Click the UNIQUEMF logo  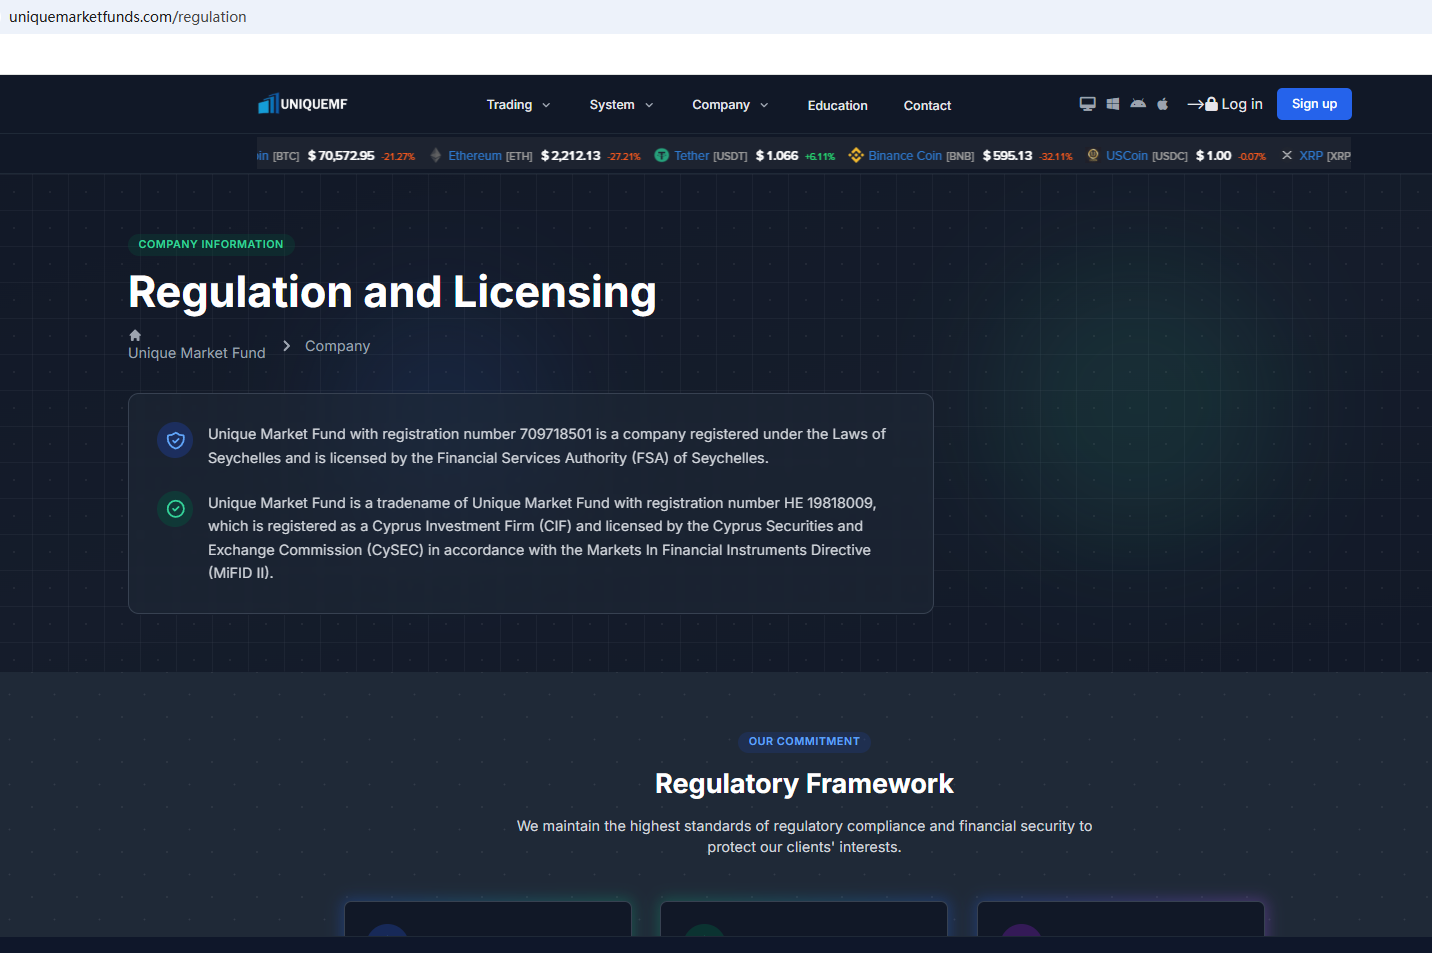(x=302, y=104)
